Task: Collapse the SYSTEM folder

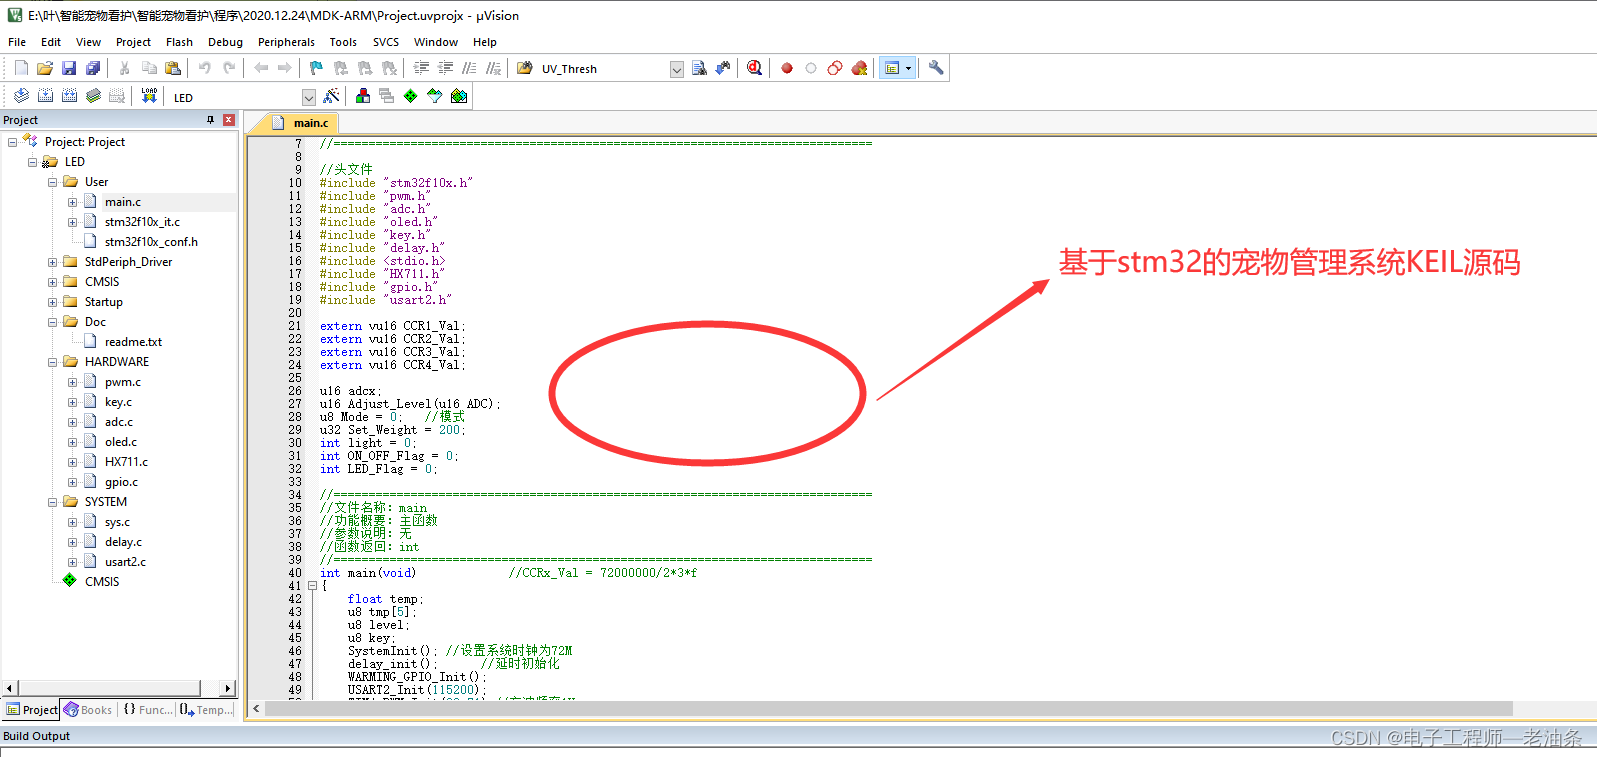Action: click(x=52, y=502)
